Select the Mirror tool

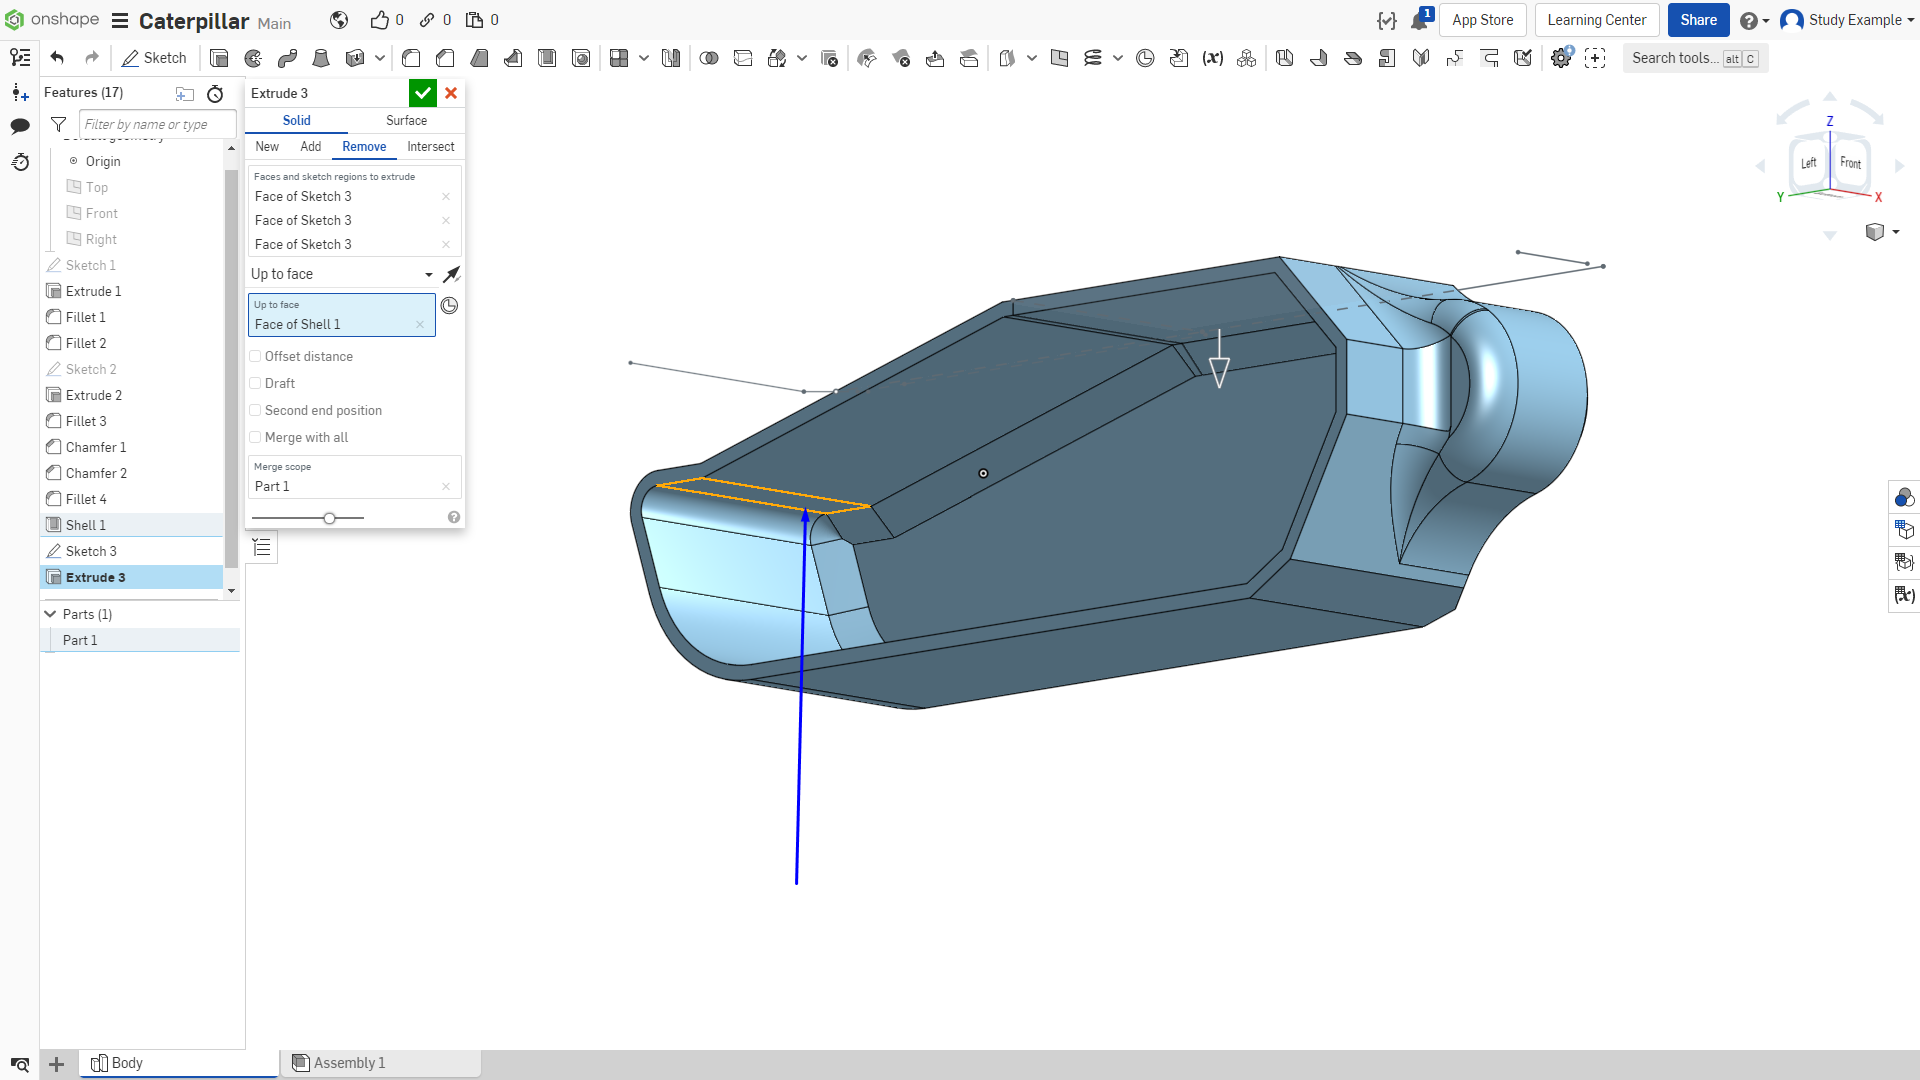671,58
